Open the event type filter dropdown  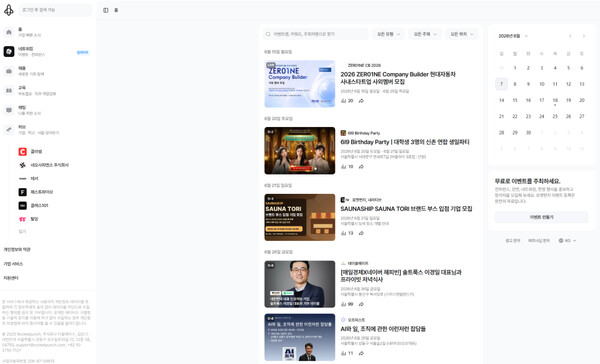388,34
